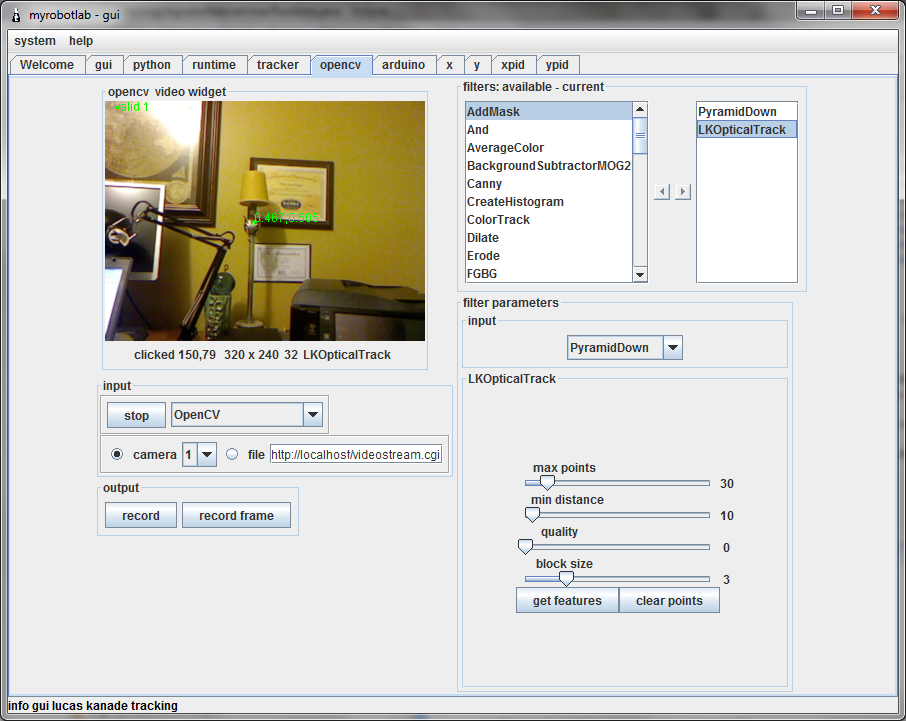Select Dilate filter

[x=548, y=237]
